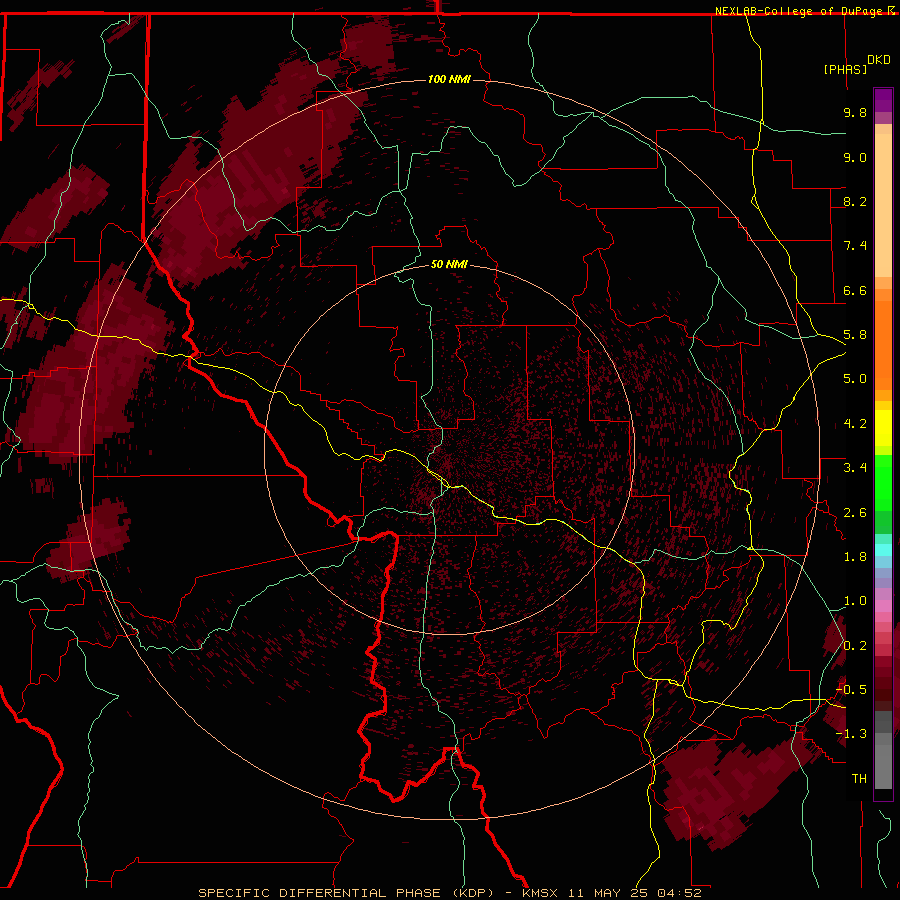The width and height of the screenshot is (900, 900).
Task: Click the 0.2 color scale value
Action: [x=855, y=646]
